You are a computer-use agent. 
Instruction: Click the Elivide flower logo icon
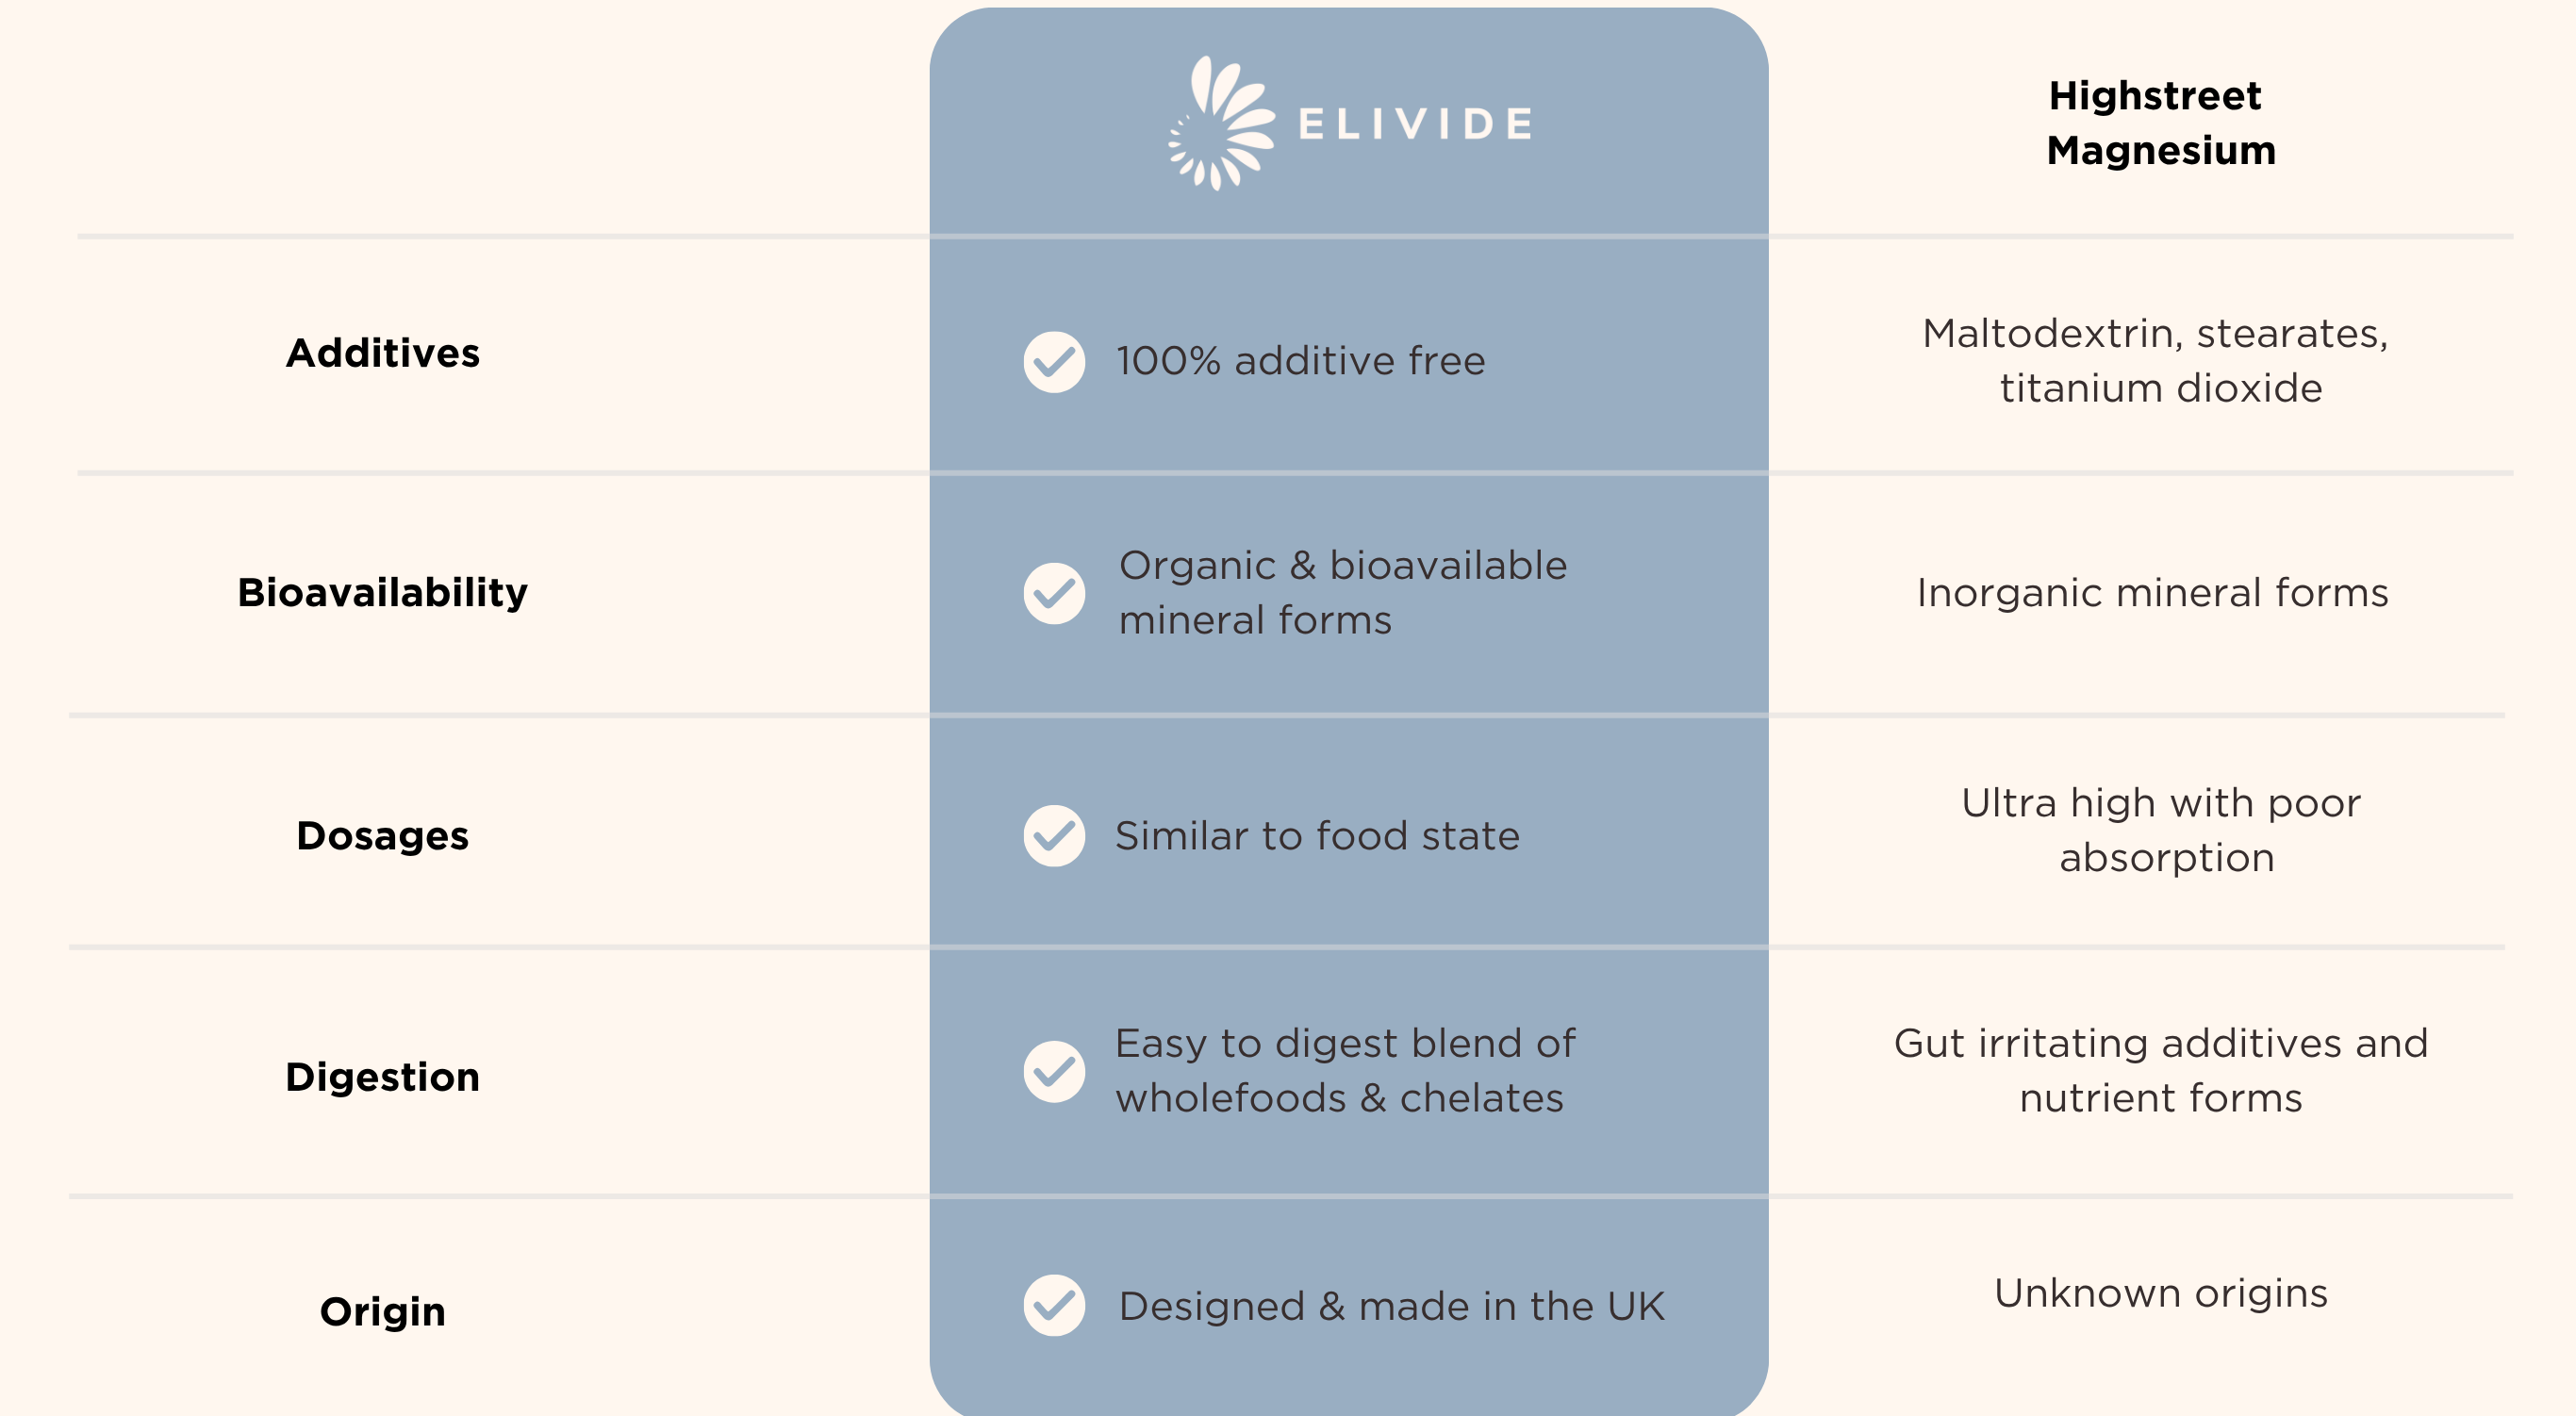click(x=1221, y=123)
